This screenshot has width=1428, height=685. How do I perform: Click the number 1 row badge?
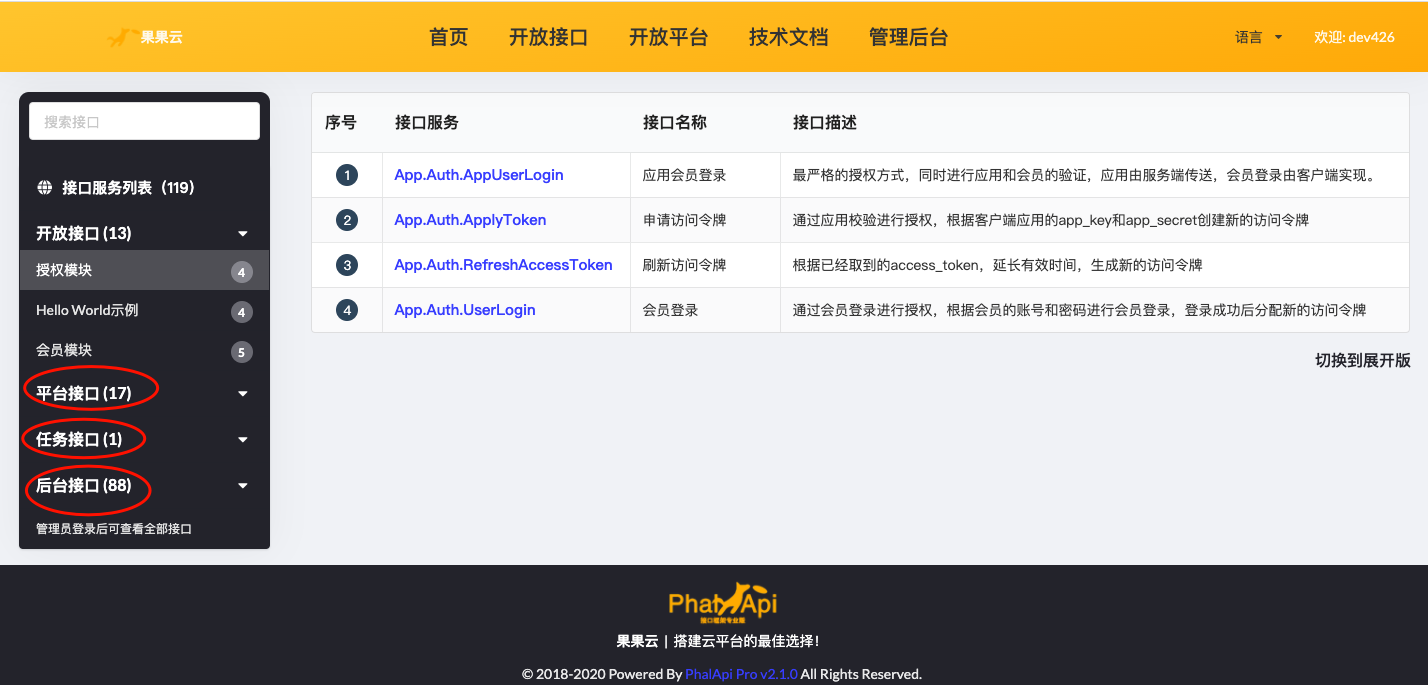347,175
